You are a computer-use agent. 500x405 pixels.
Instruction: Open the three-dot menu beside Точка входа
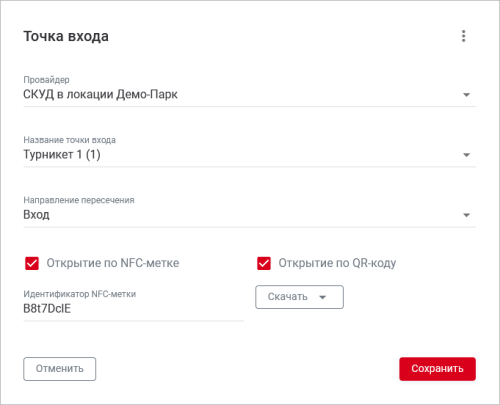(463, 36)
